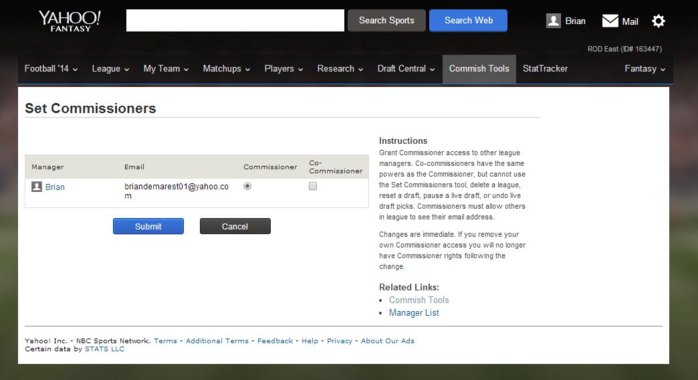Select the Commish Tools tab
This screenshot has width=698, height=380.
pyautogui.click(x=479, y=69)
